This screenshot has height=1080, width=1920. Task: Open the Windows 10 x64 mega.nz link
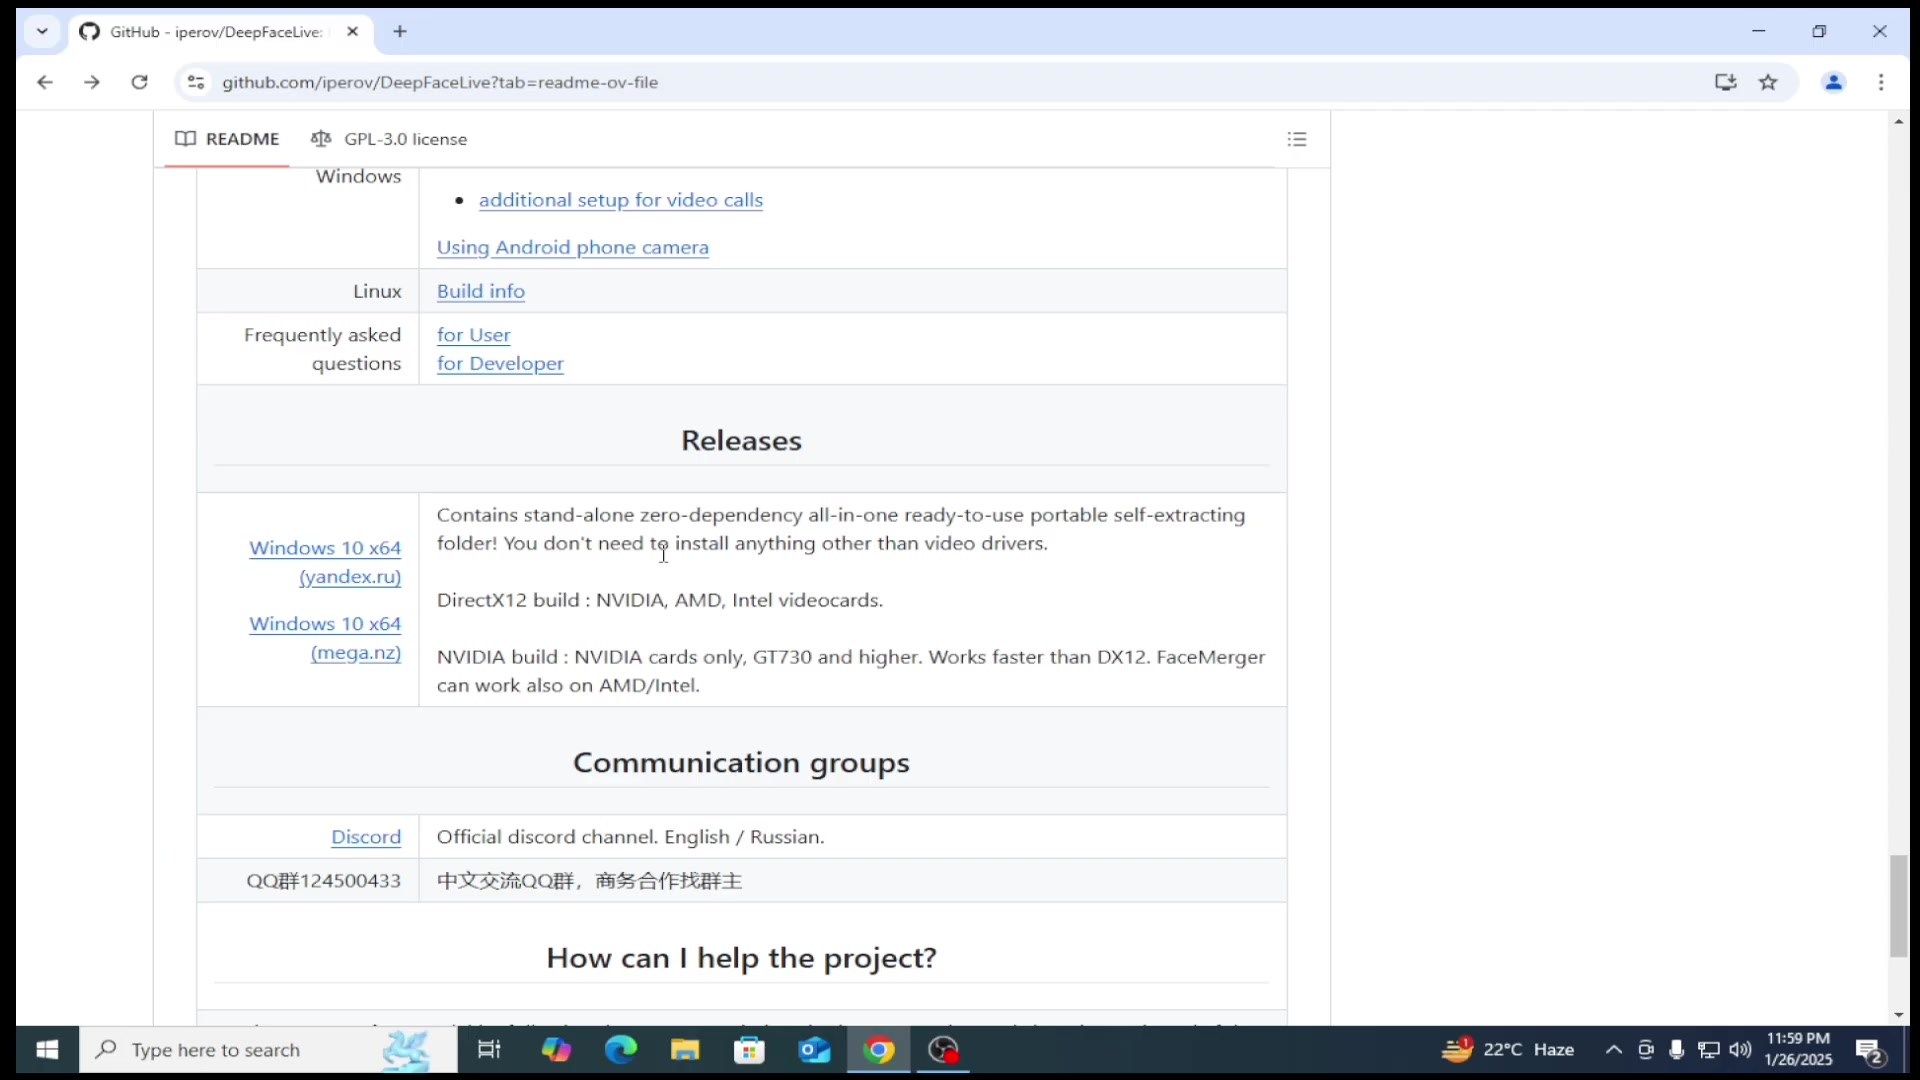coord(326,637)
